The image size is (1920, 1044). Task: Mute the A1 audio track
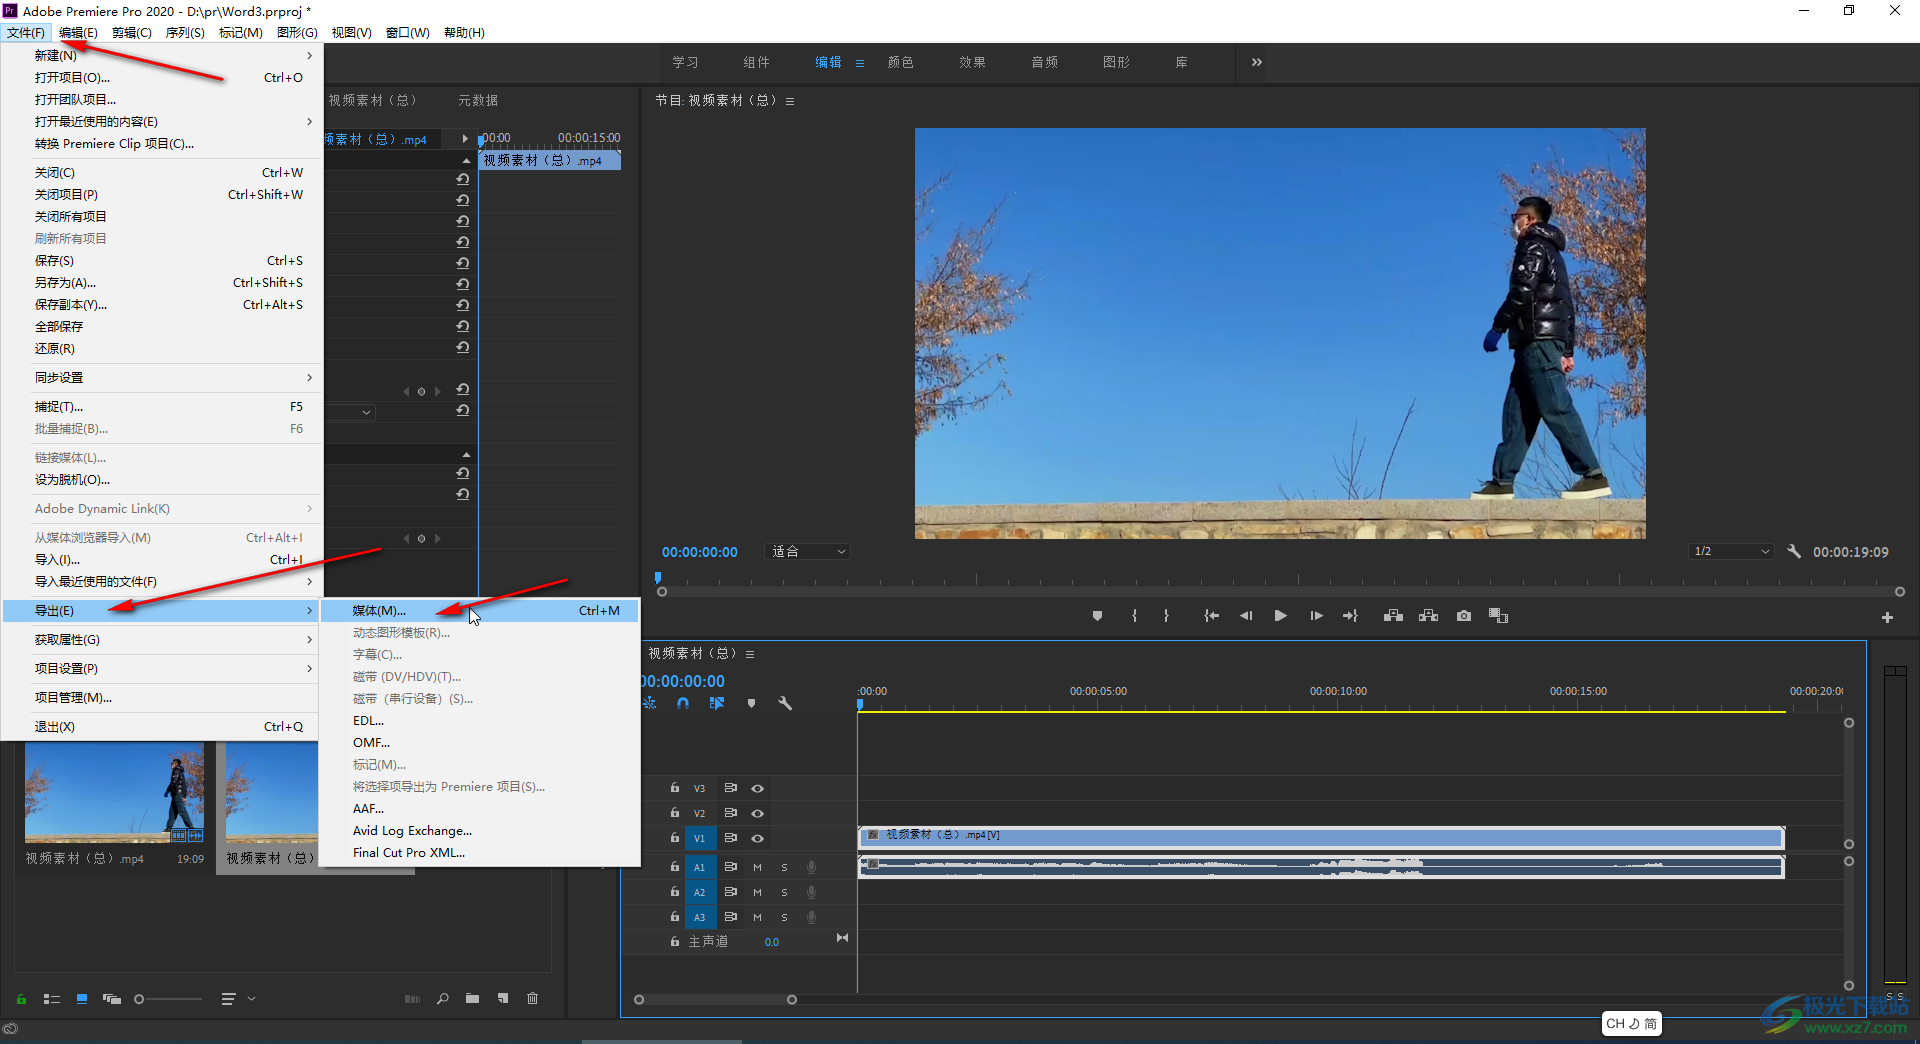tap(756, 867)
